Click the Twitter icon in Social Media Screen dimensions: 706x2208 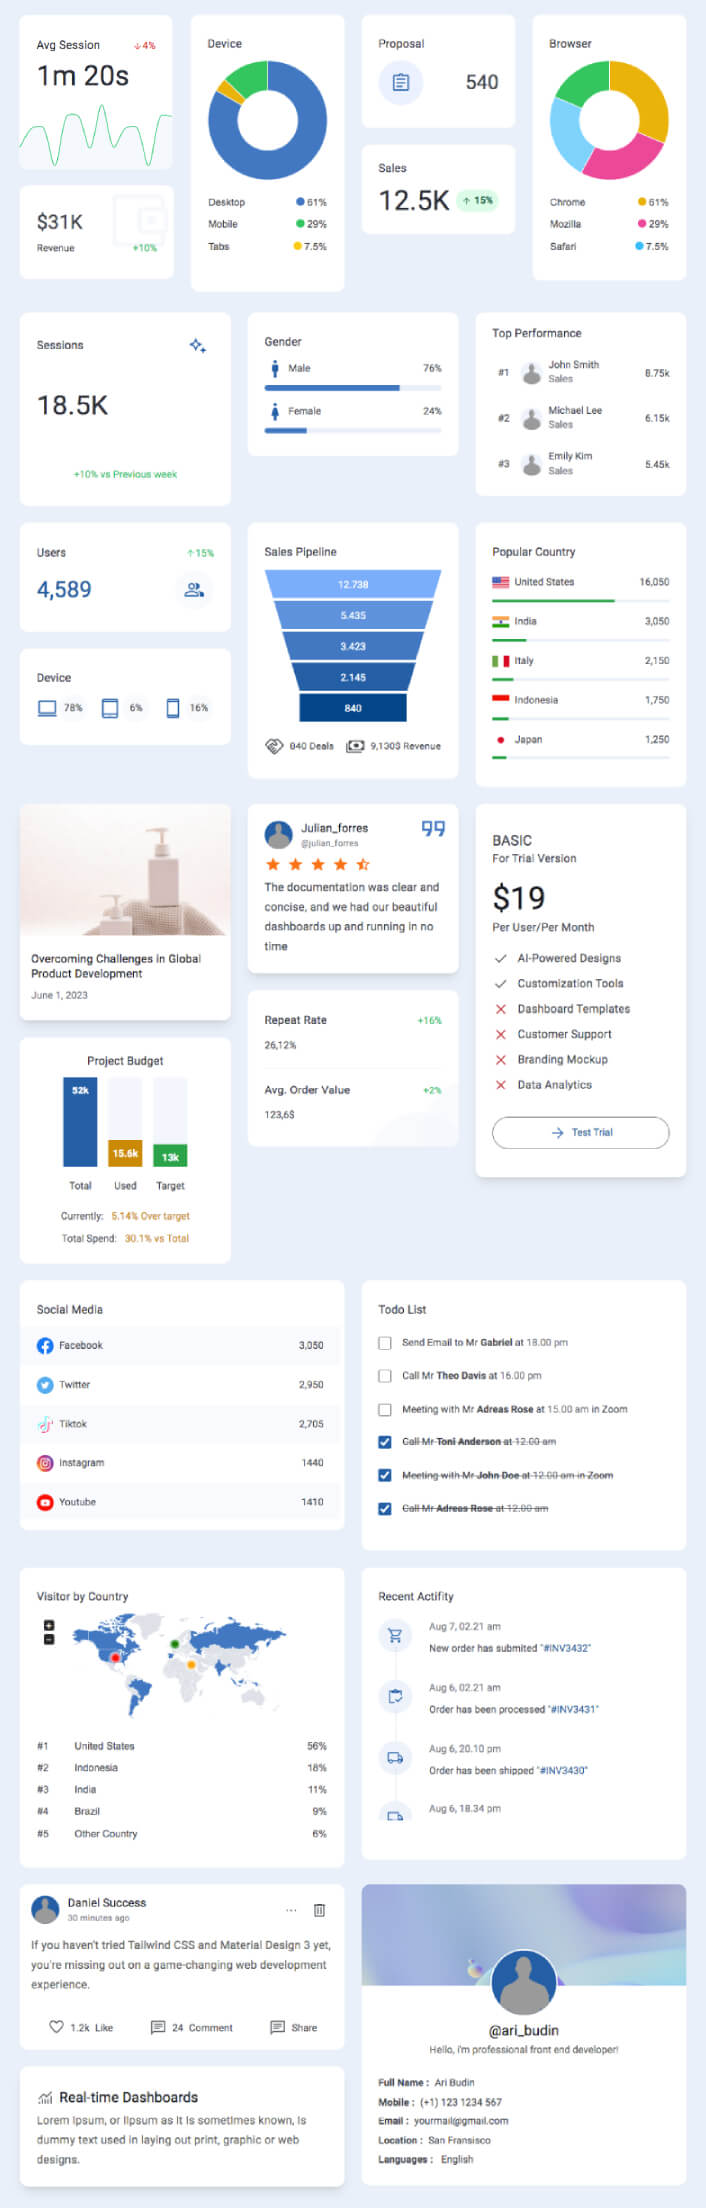tap(45, 1385)
